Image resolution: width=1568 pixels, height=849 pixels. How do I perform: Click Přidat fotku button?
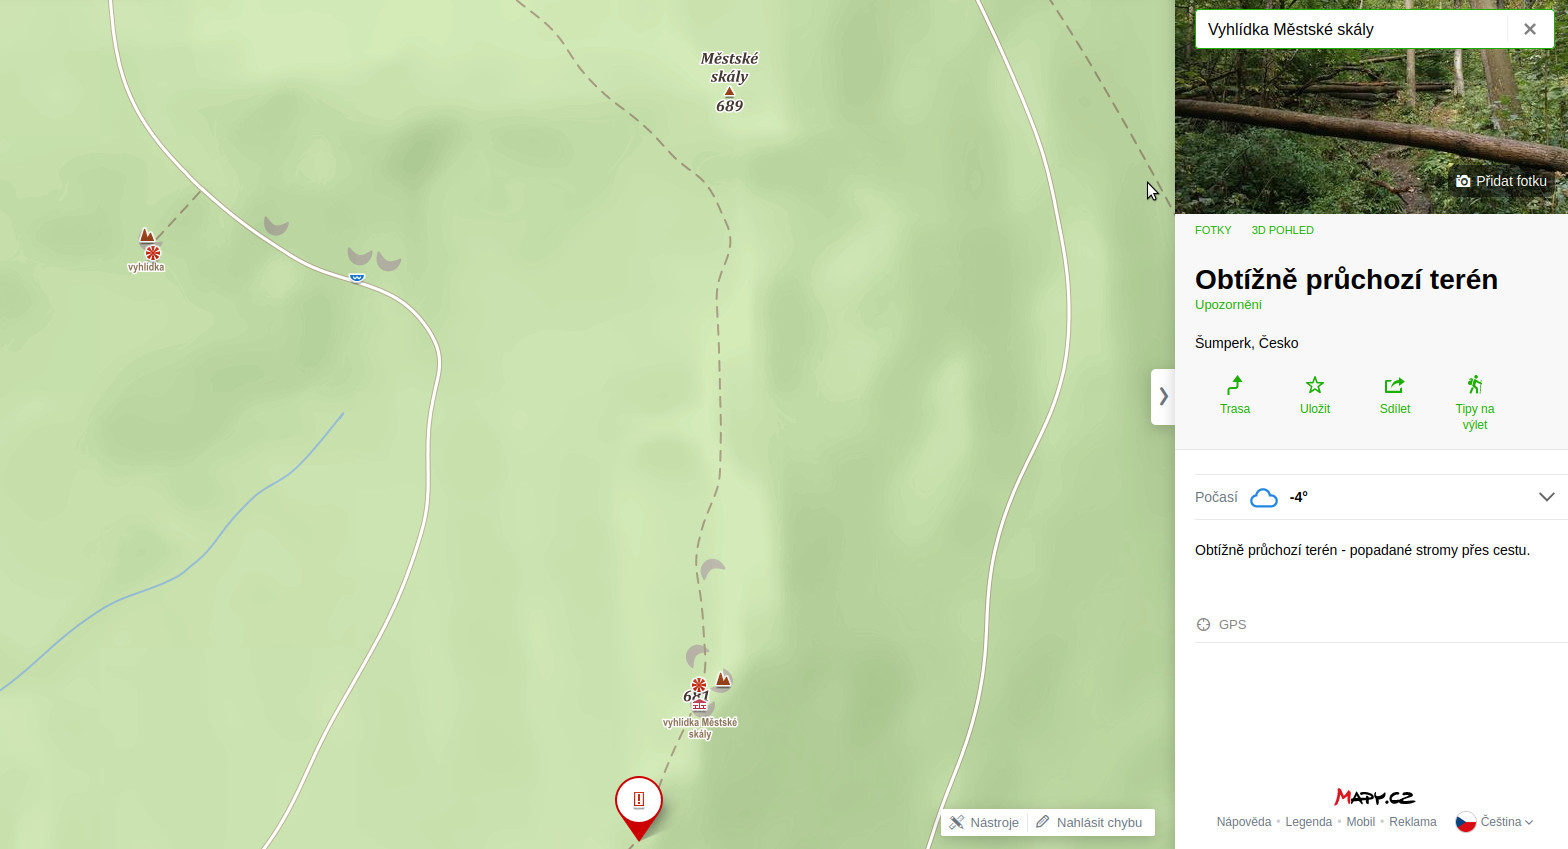1502,181
